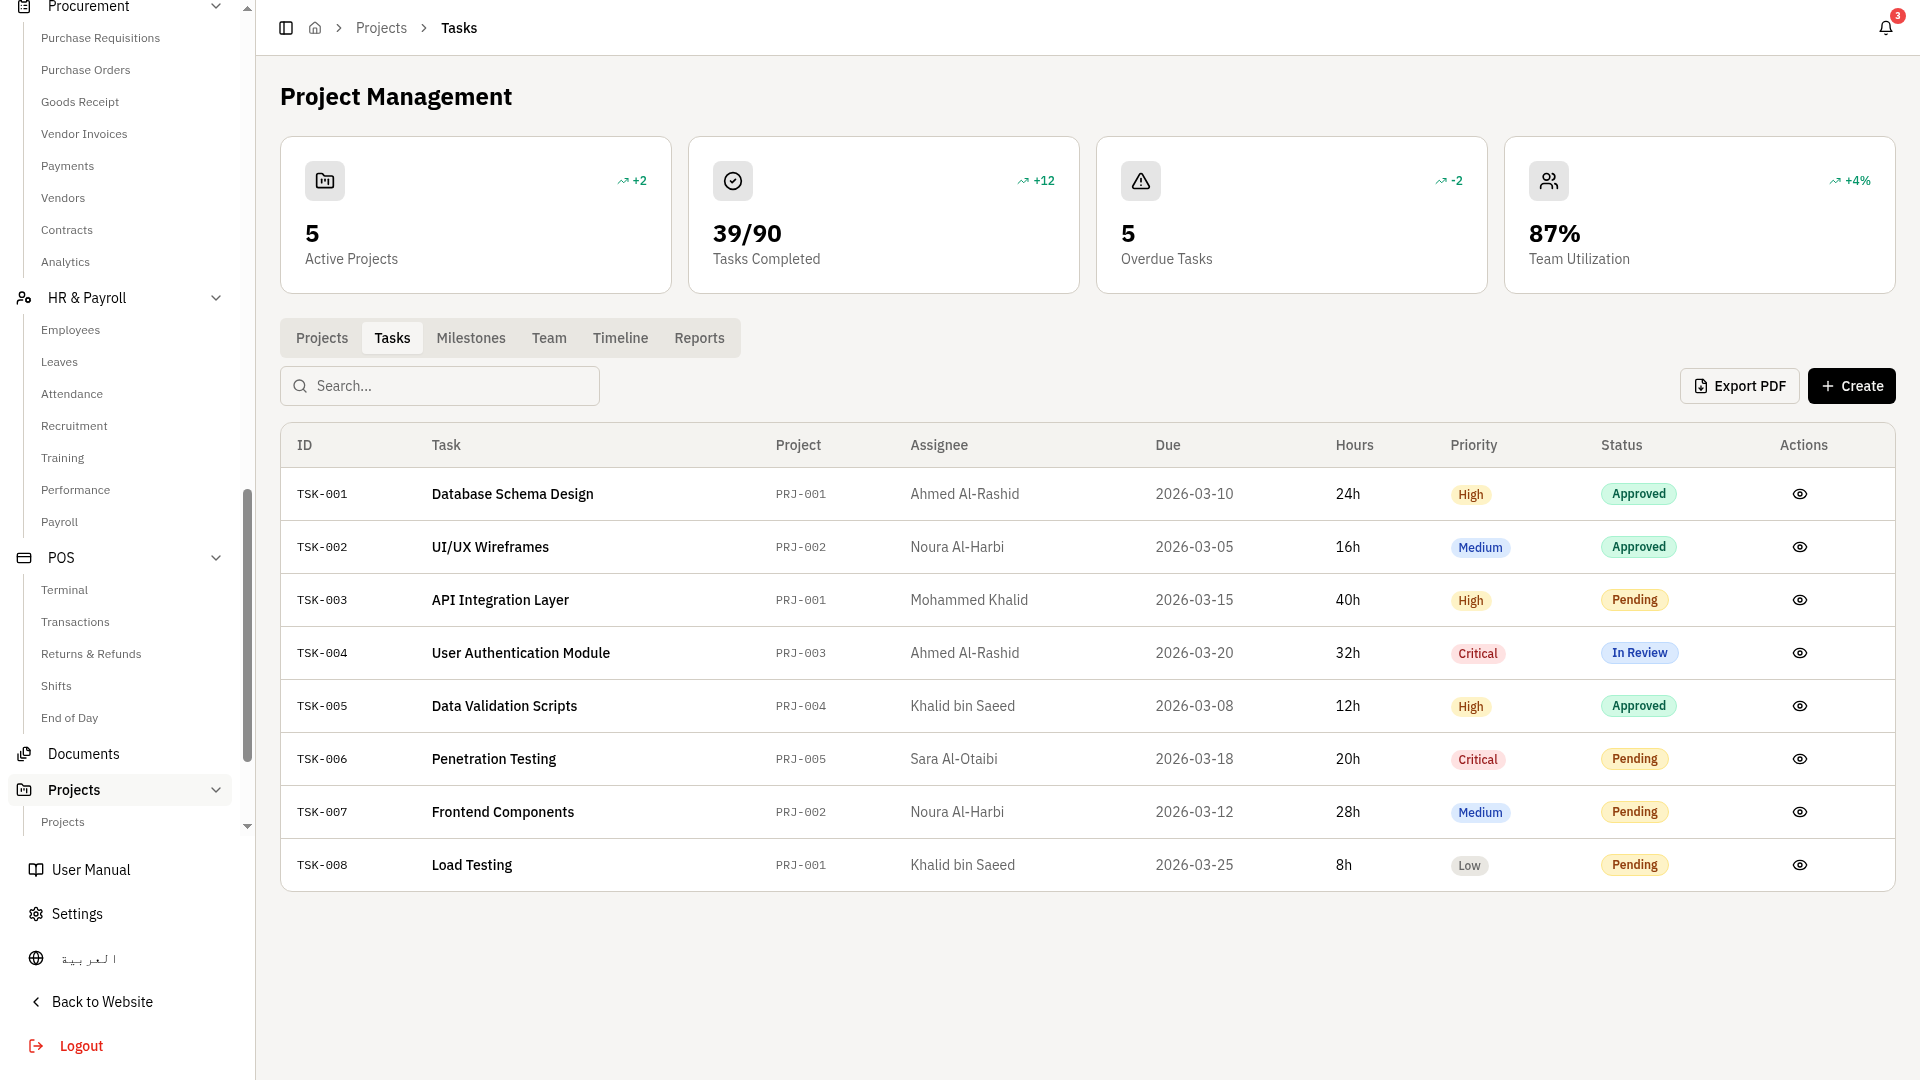Click the Export PDF button
Viewport: 1920px width, 1080px height.
[x=1739, y=386]
